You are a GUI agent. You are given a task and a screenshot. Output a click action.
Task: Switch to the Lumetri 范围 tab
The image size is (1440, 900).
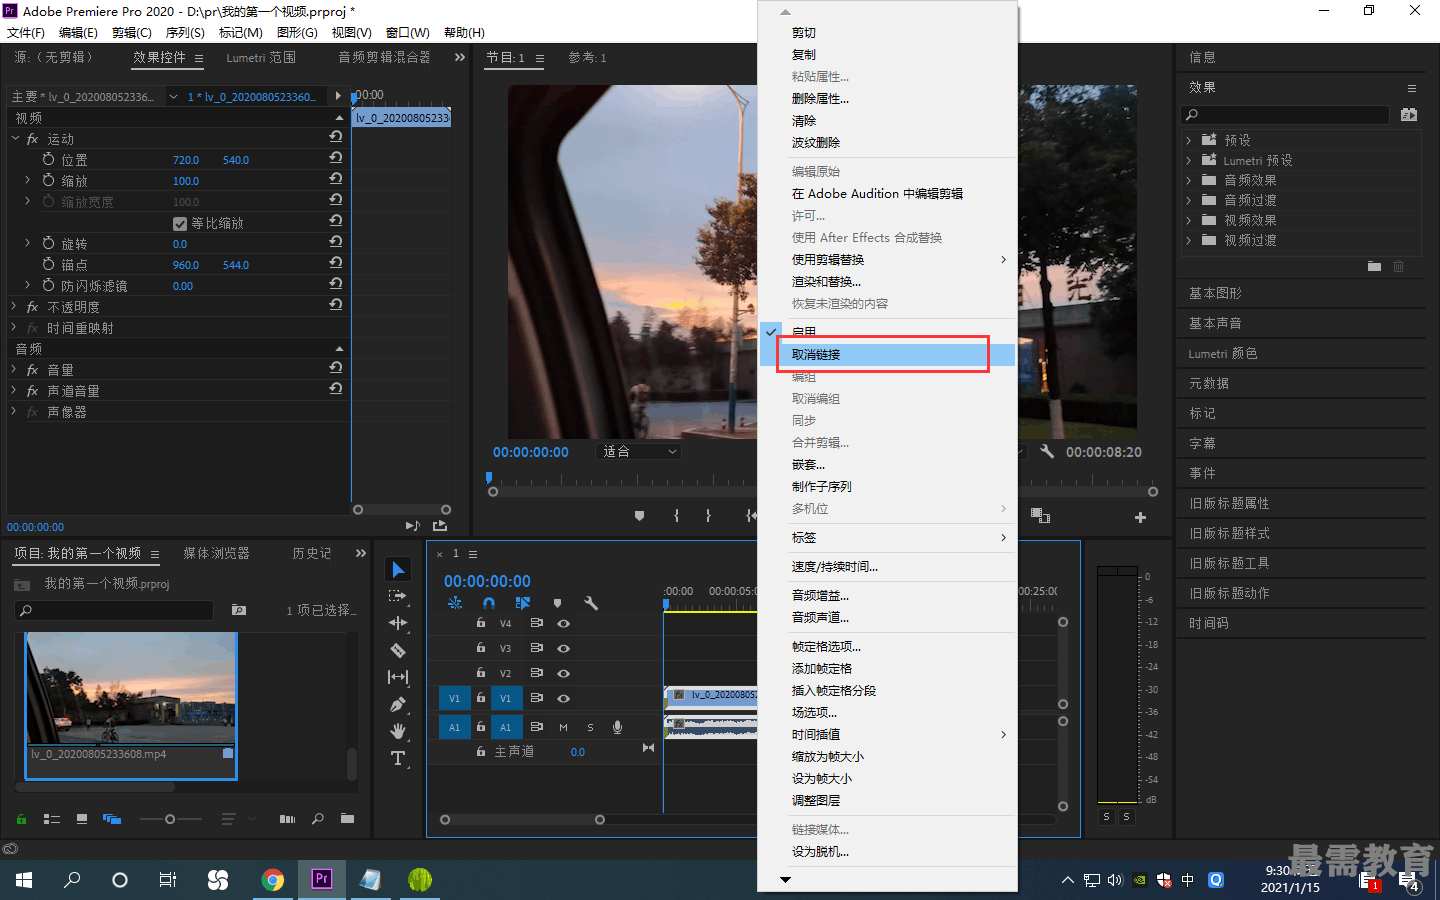261,58
